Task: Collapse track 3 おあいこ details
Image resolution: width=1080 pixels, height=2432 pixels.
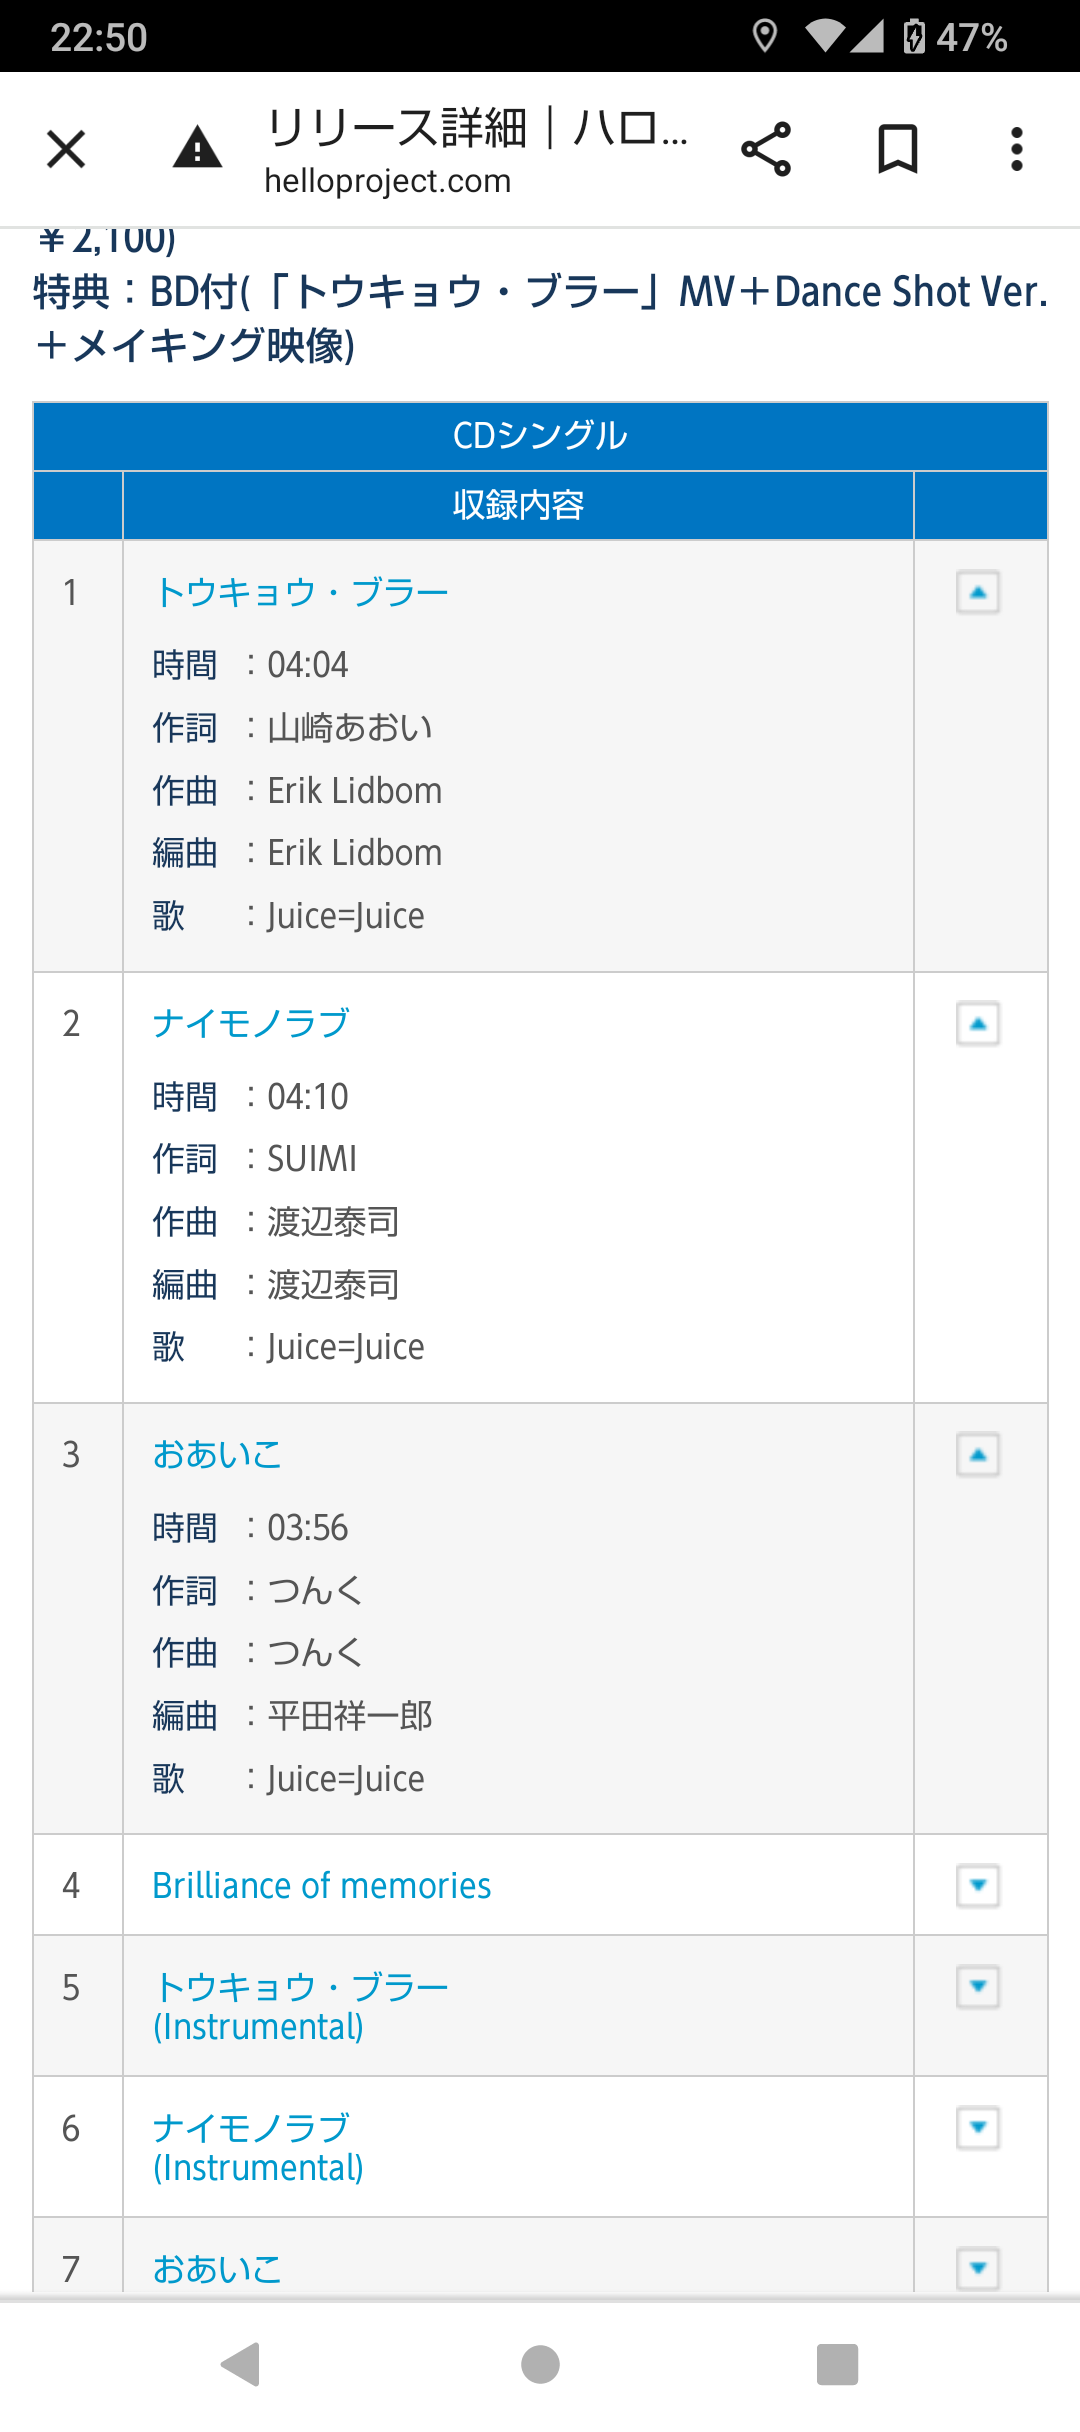Action: point(978,1455)
